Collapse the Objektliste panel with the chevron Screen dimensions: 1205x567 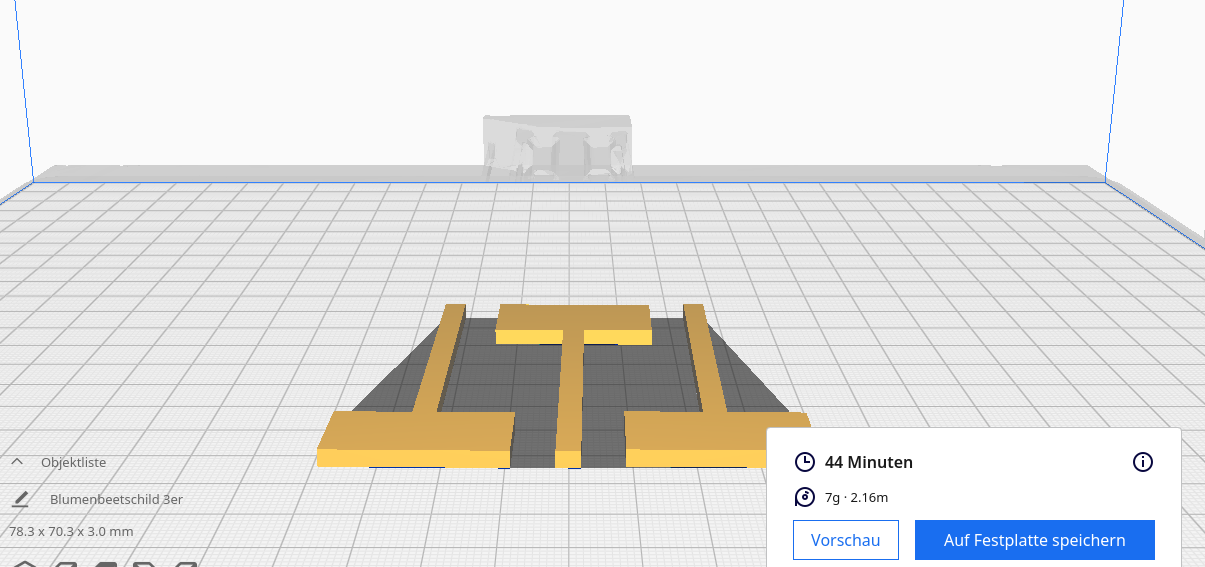pyautogui.click(x=17, y=462)
